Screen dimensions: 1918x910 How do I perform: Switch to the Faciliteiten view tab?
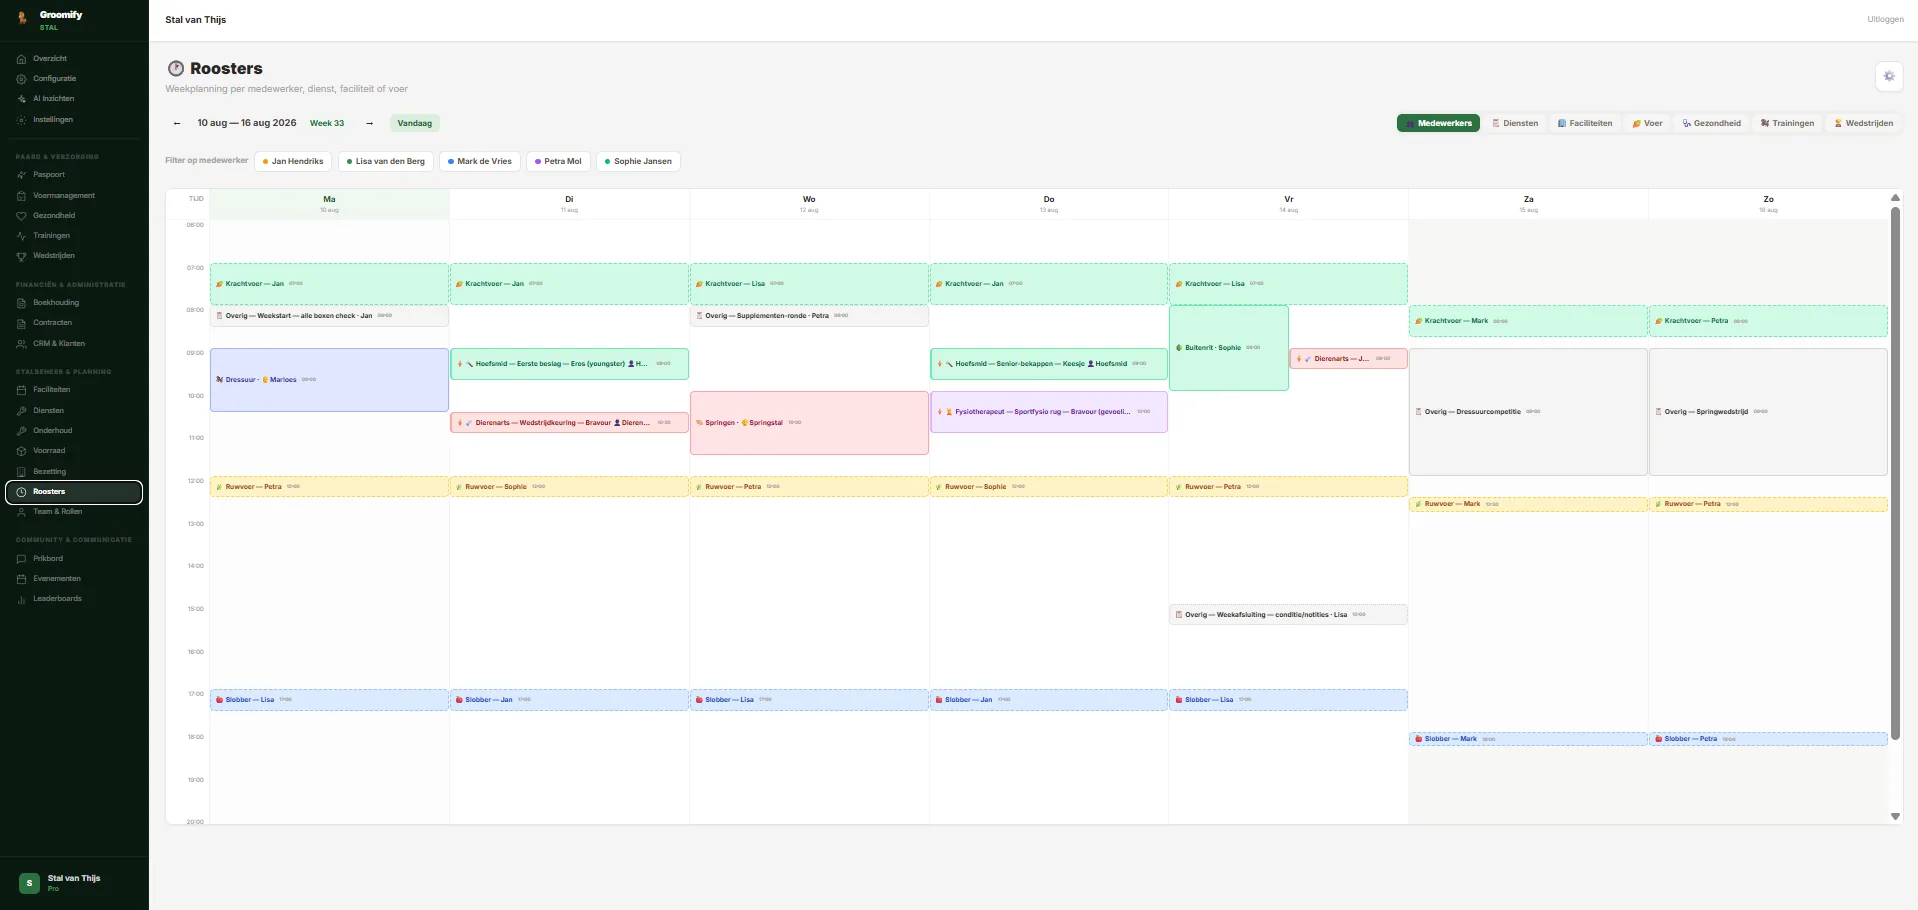[x=1585, y=123]
